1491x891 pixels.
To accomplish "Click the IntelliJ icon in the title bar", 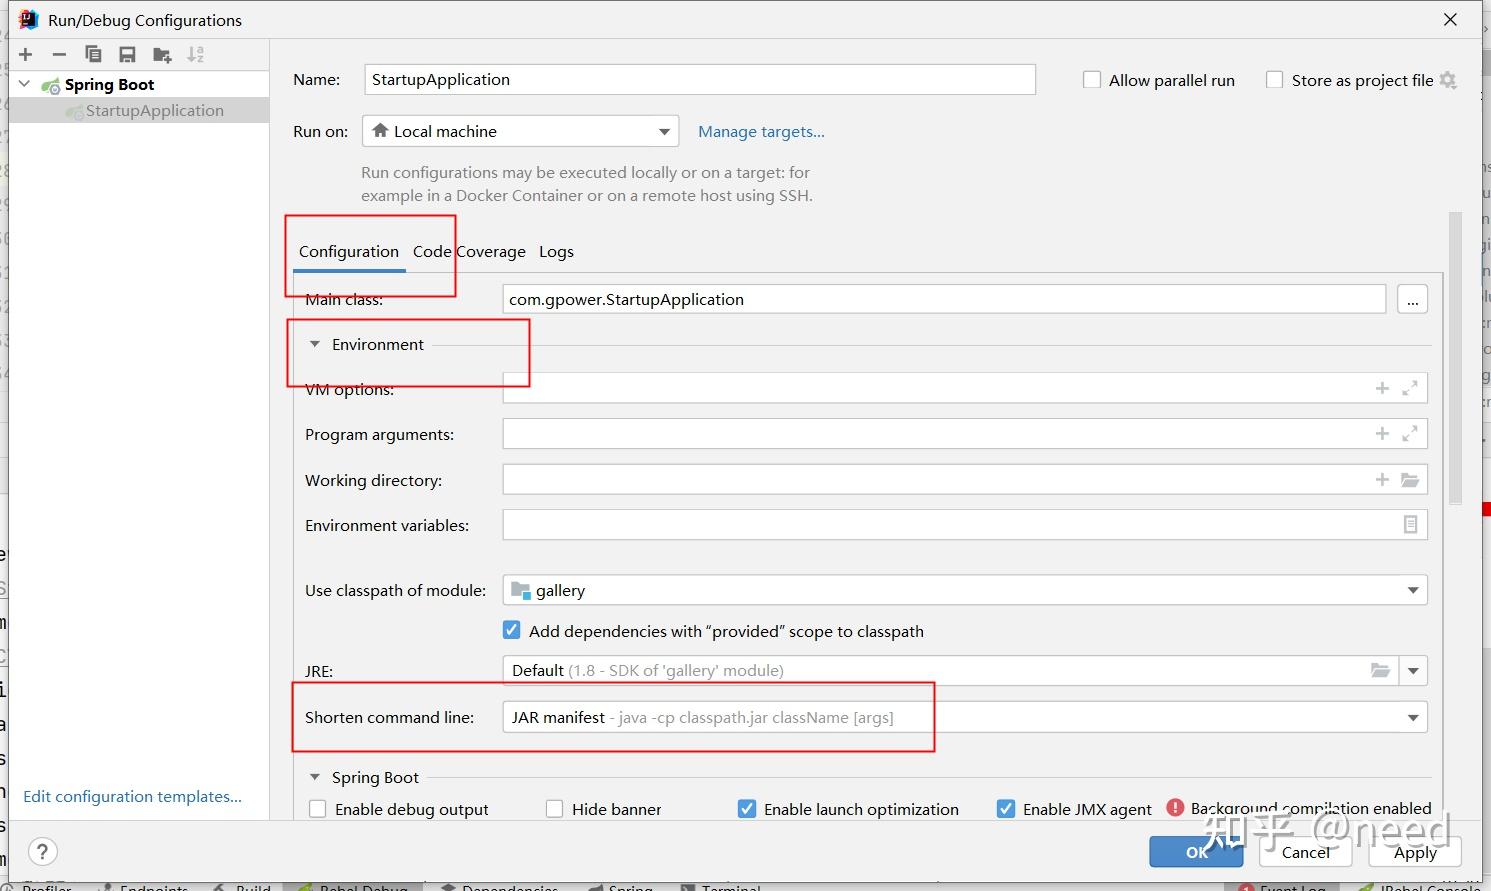I will click(27, 19).
